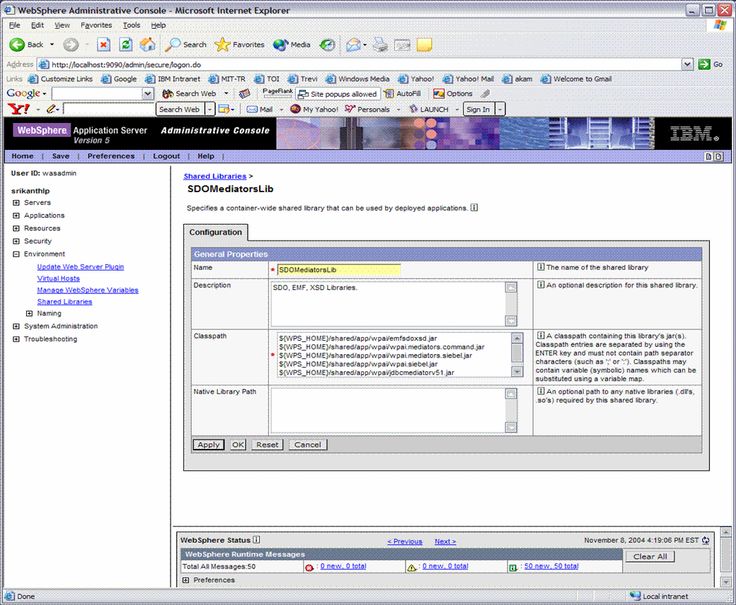This screenshot has height=605, width=736.
Task: Click the LAUNCH toolbar button
Action: (429, 109)
